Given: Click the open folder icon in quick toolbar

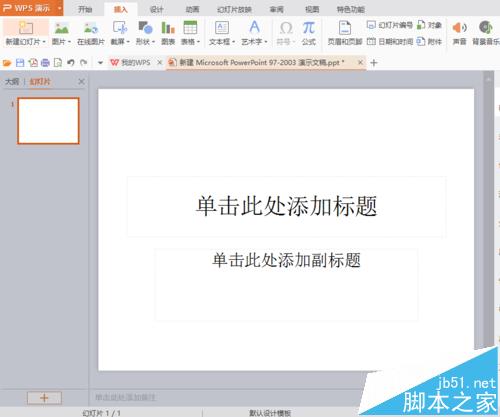Looking at the screenshot, I should pyautogui.click(x=7, y=63).
